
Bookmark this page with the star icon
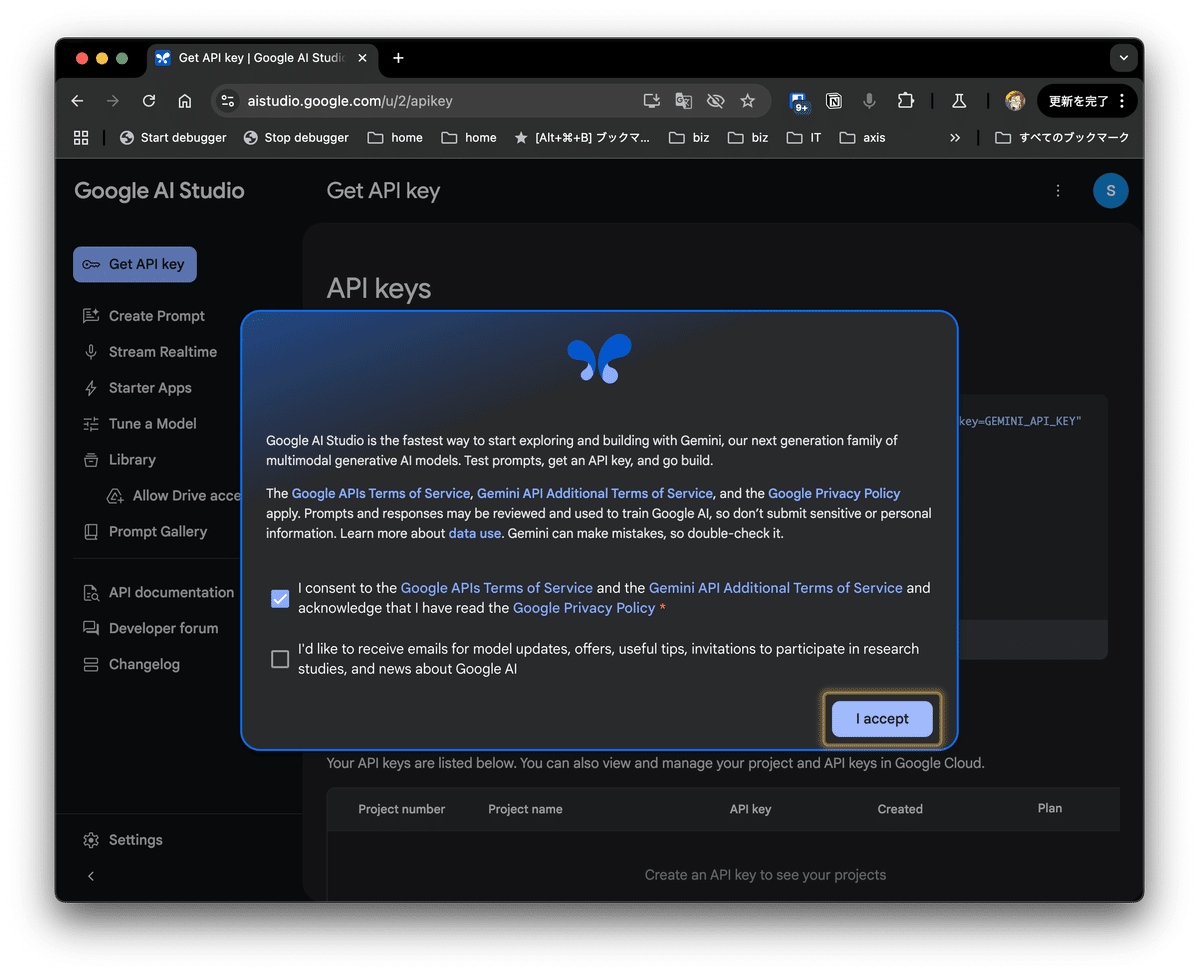pyautogui.click(x=747, y=101)
